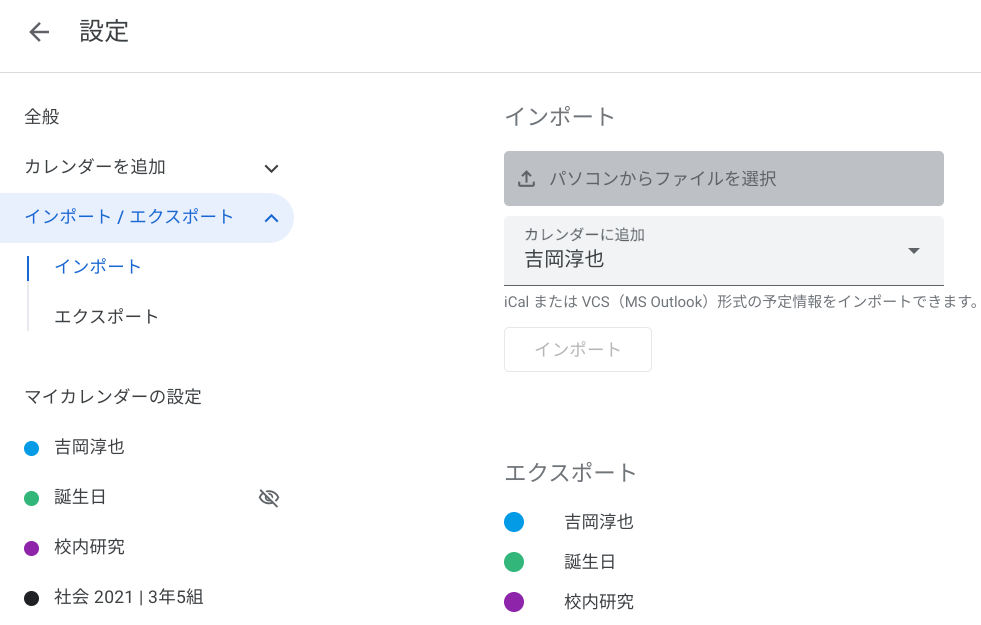Open 全般 settings section
This screenshot has height=625, width=981.
(x=42, y=117)
